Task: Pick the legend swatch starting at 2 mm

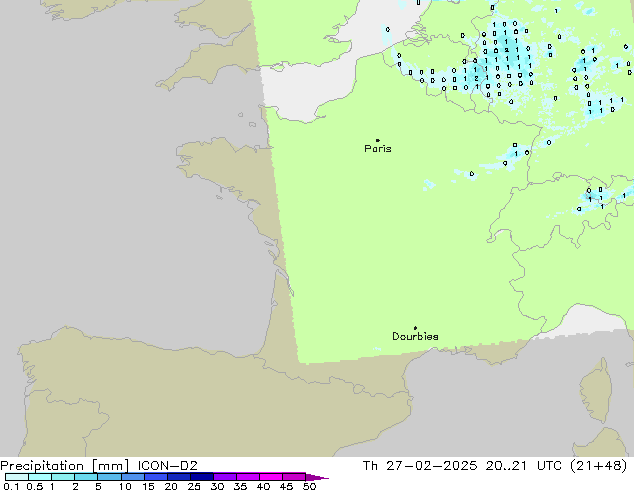Action: [86, 477]
